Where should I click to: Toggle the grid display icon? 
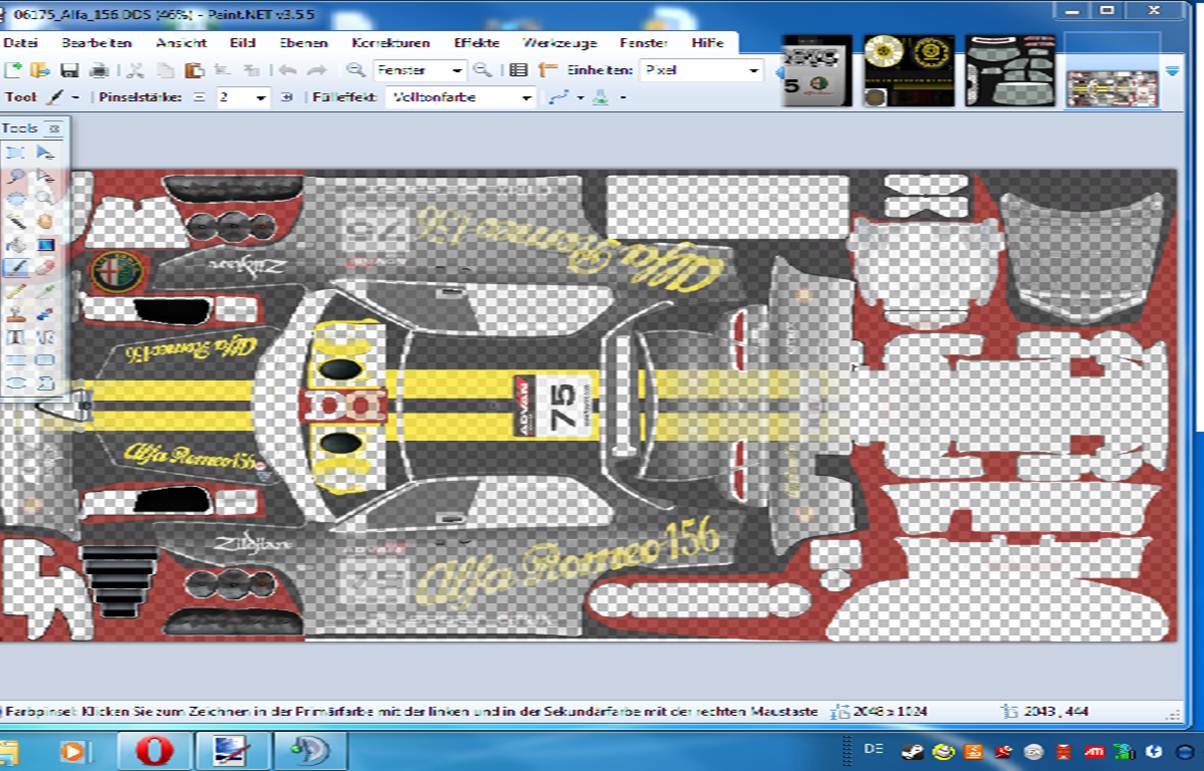click(518, 70)
